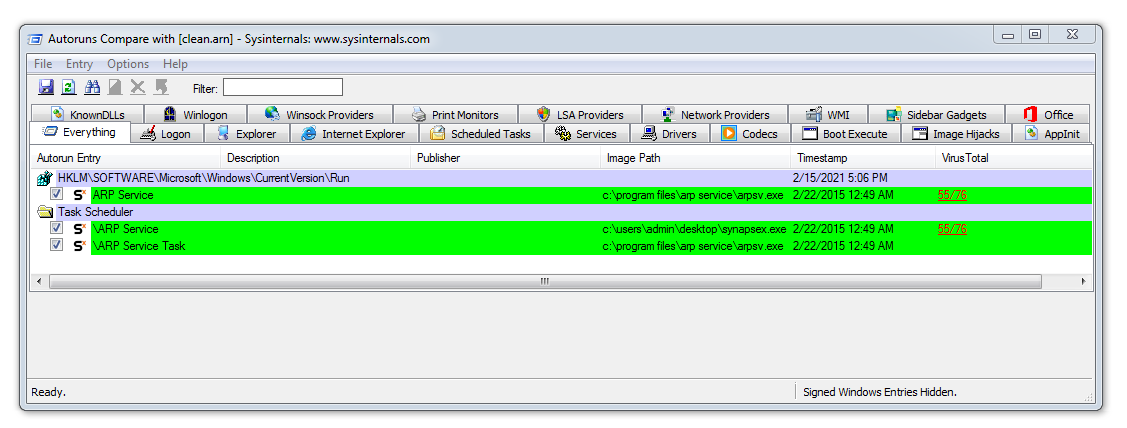Sort by Description column header

click(x=316, y=158)
